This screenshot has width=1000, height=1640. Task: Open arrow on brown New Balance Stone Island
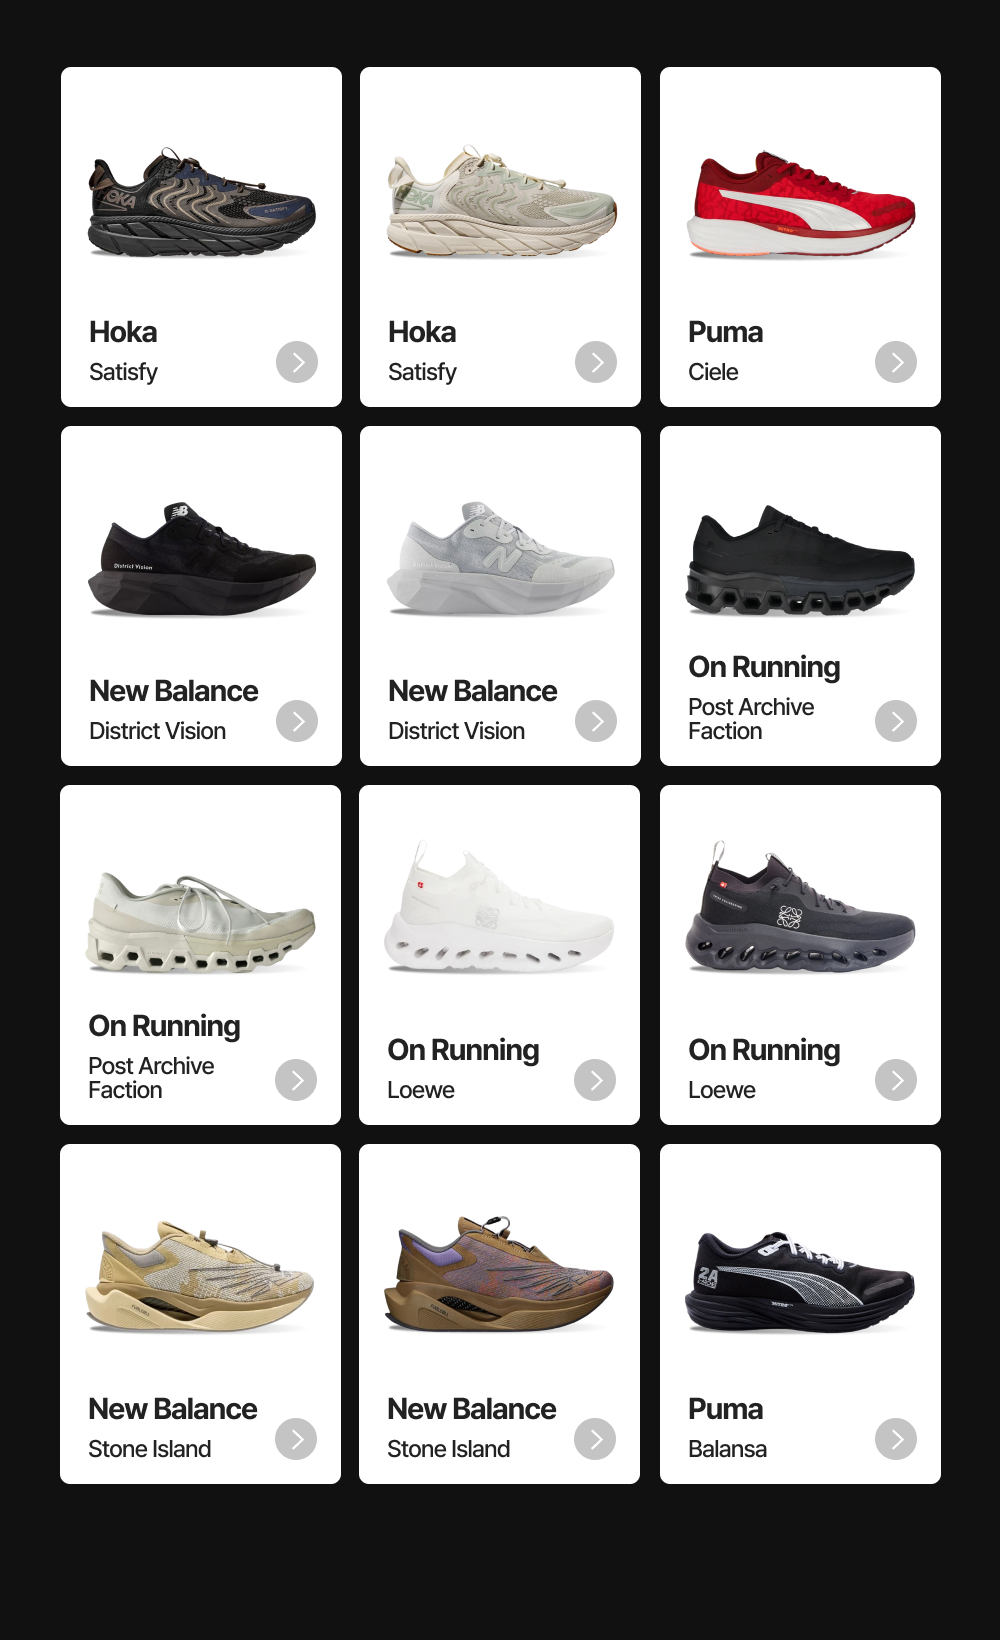[595, 1439]
